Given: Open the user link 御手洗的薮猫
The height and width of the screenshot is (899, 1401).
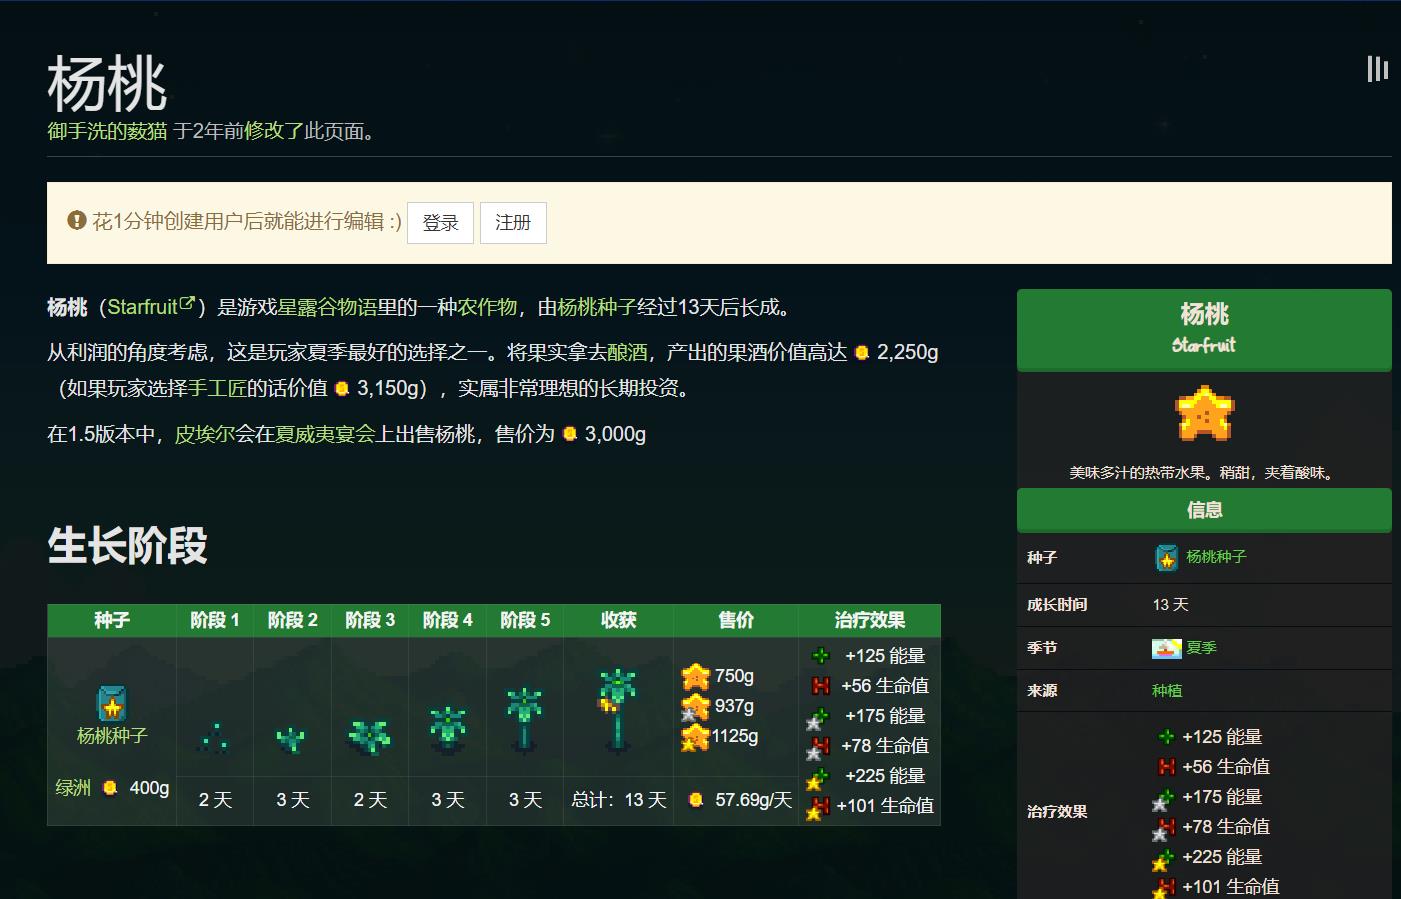Looking at the screenshot, I should (107, 131).
